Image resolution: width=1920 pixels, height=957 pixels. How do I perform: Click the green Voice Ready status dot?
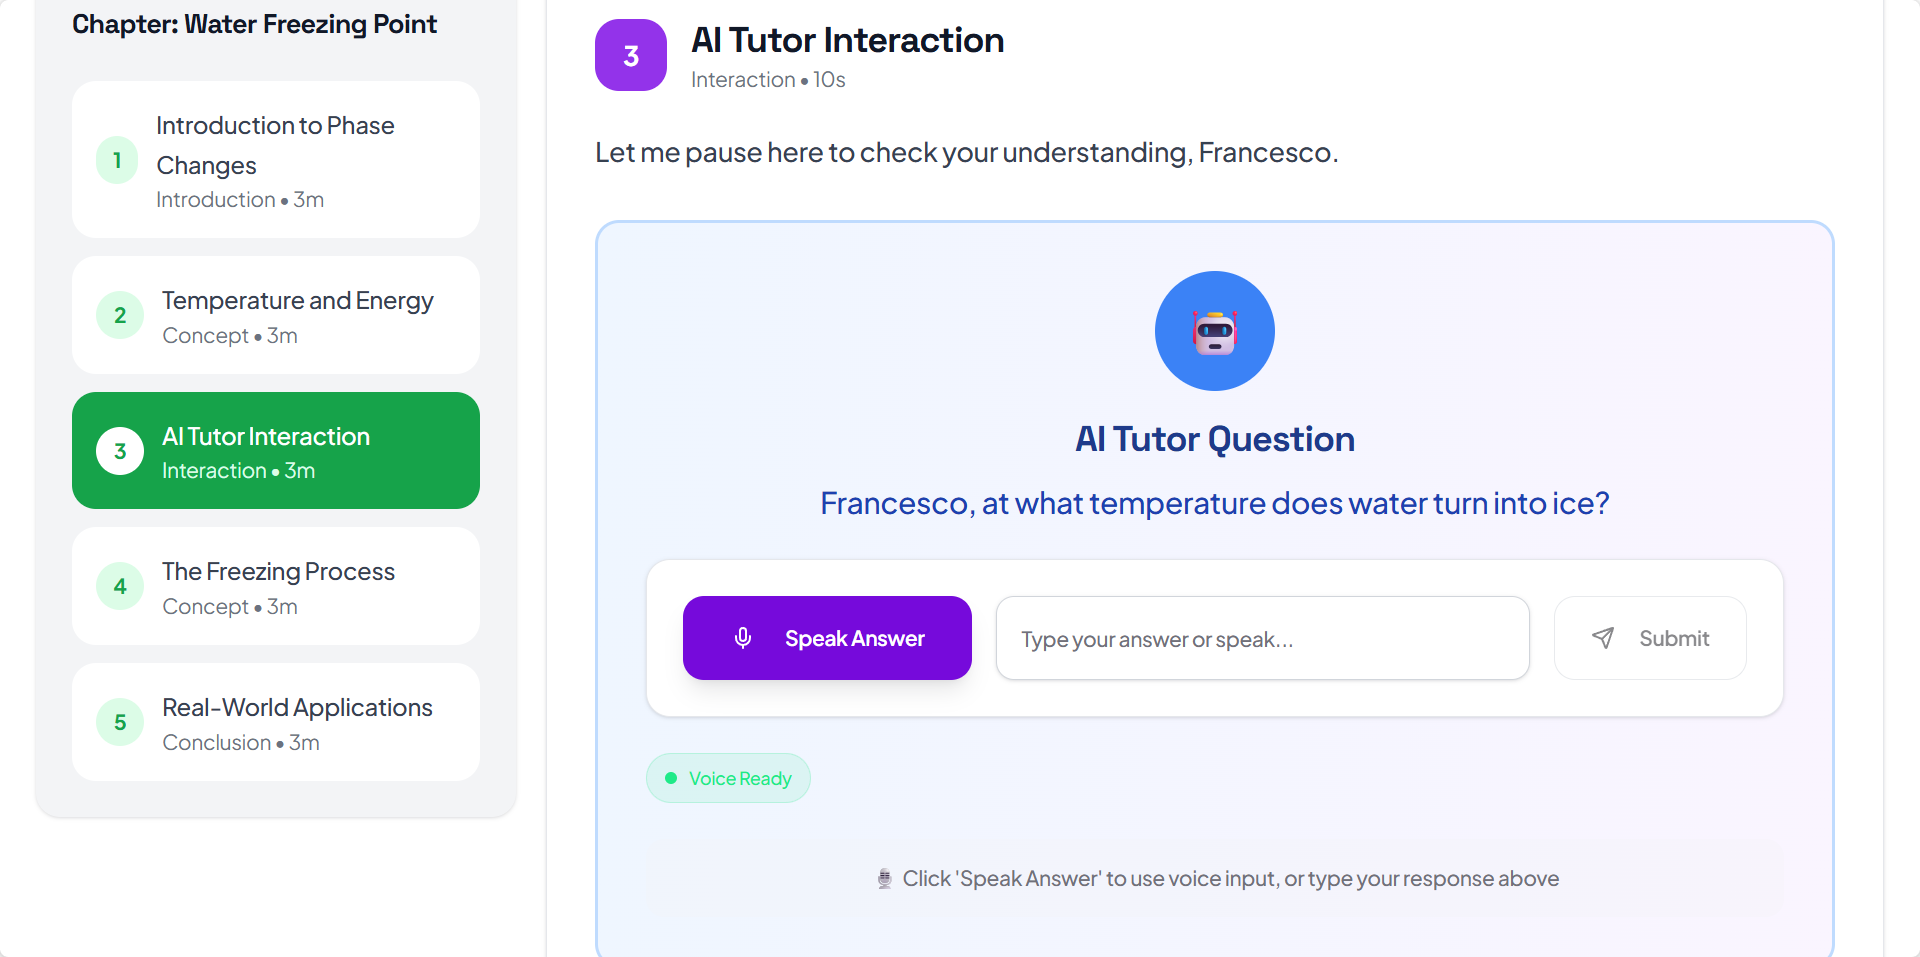coord(671,778)
